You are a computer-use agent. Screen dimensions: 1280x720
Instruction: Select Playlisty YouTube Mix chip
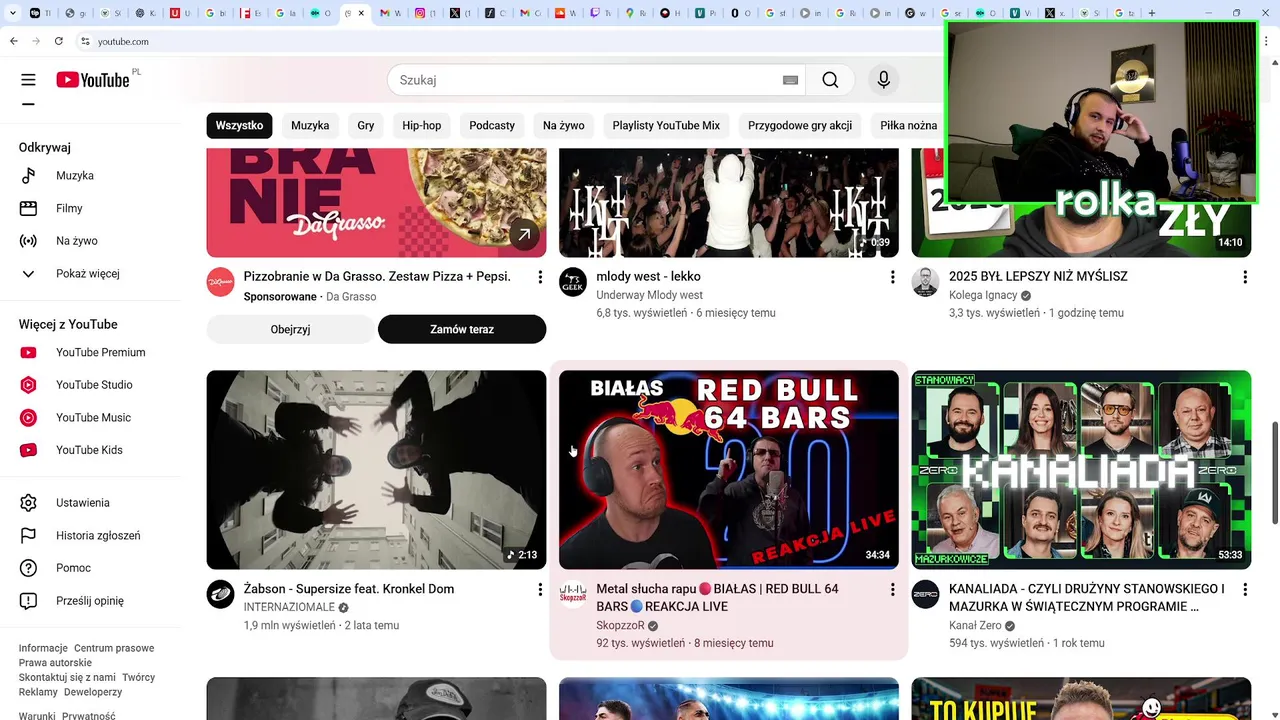(666, 125)
